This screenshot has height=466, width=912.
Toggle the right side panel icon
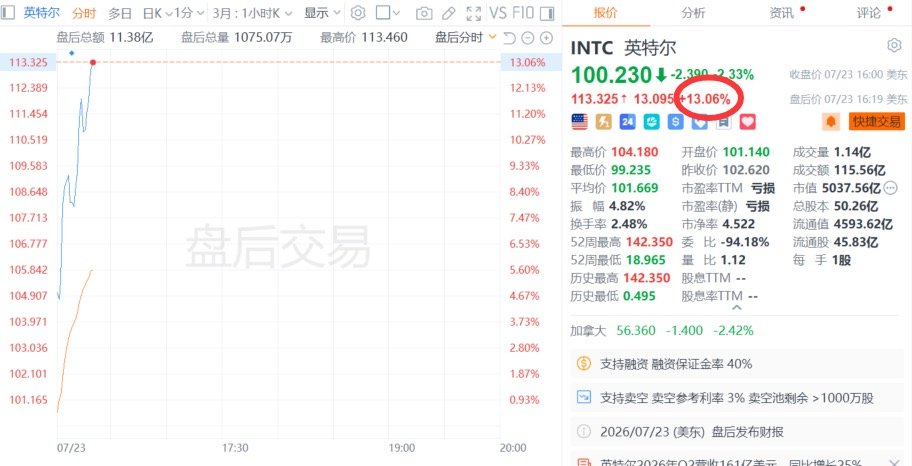547,13
